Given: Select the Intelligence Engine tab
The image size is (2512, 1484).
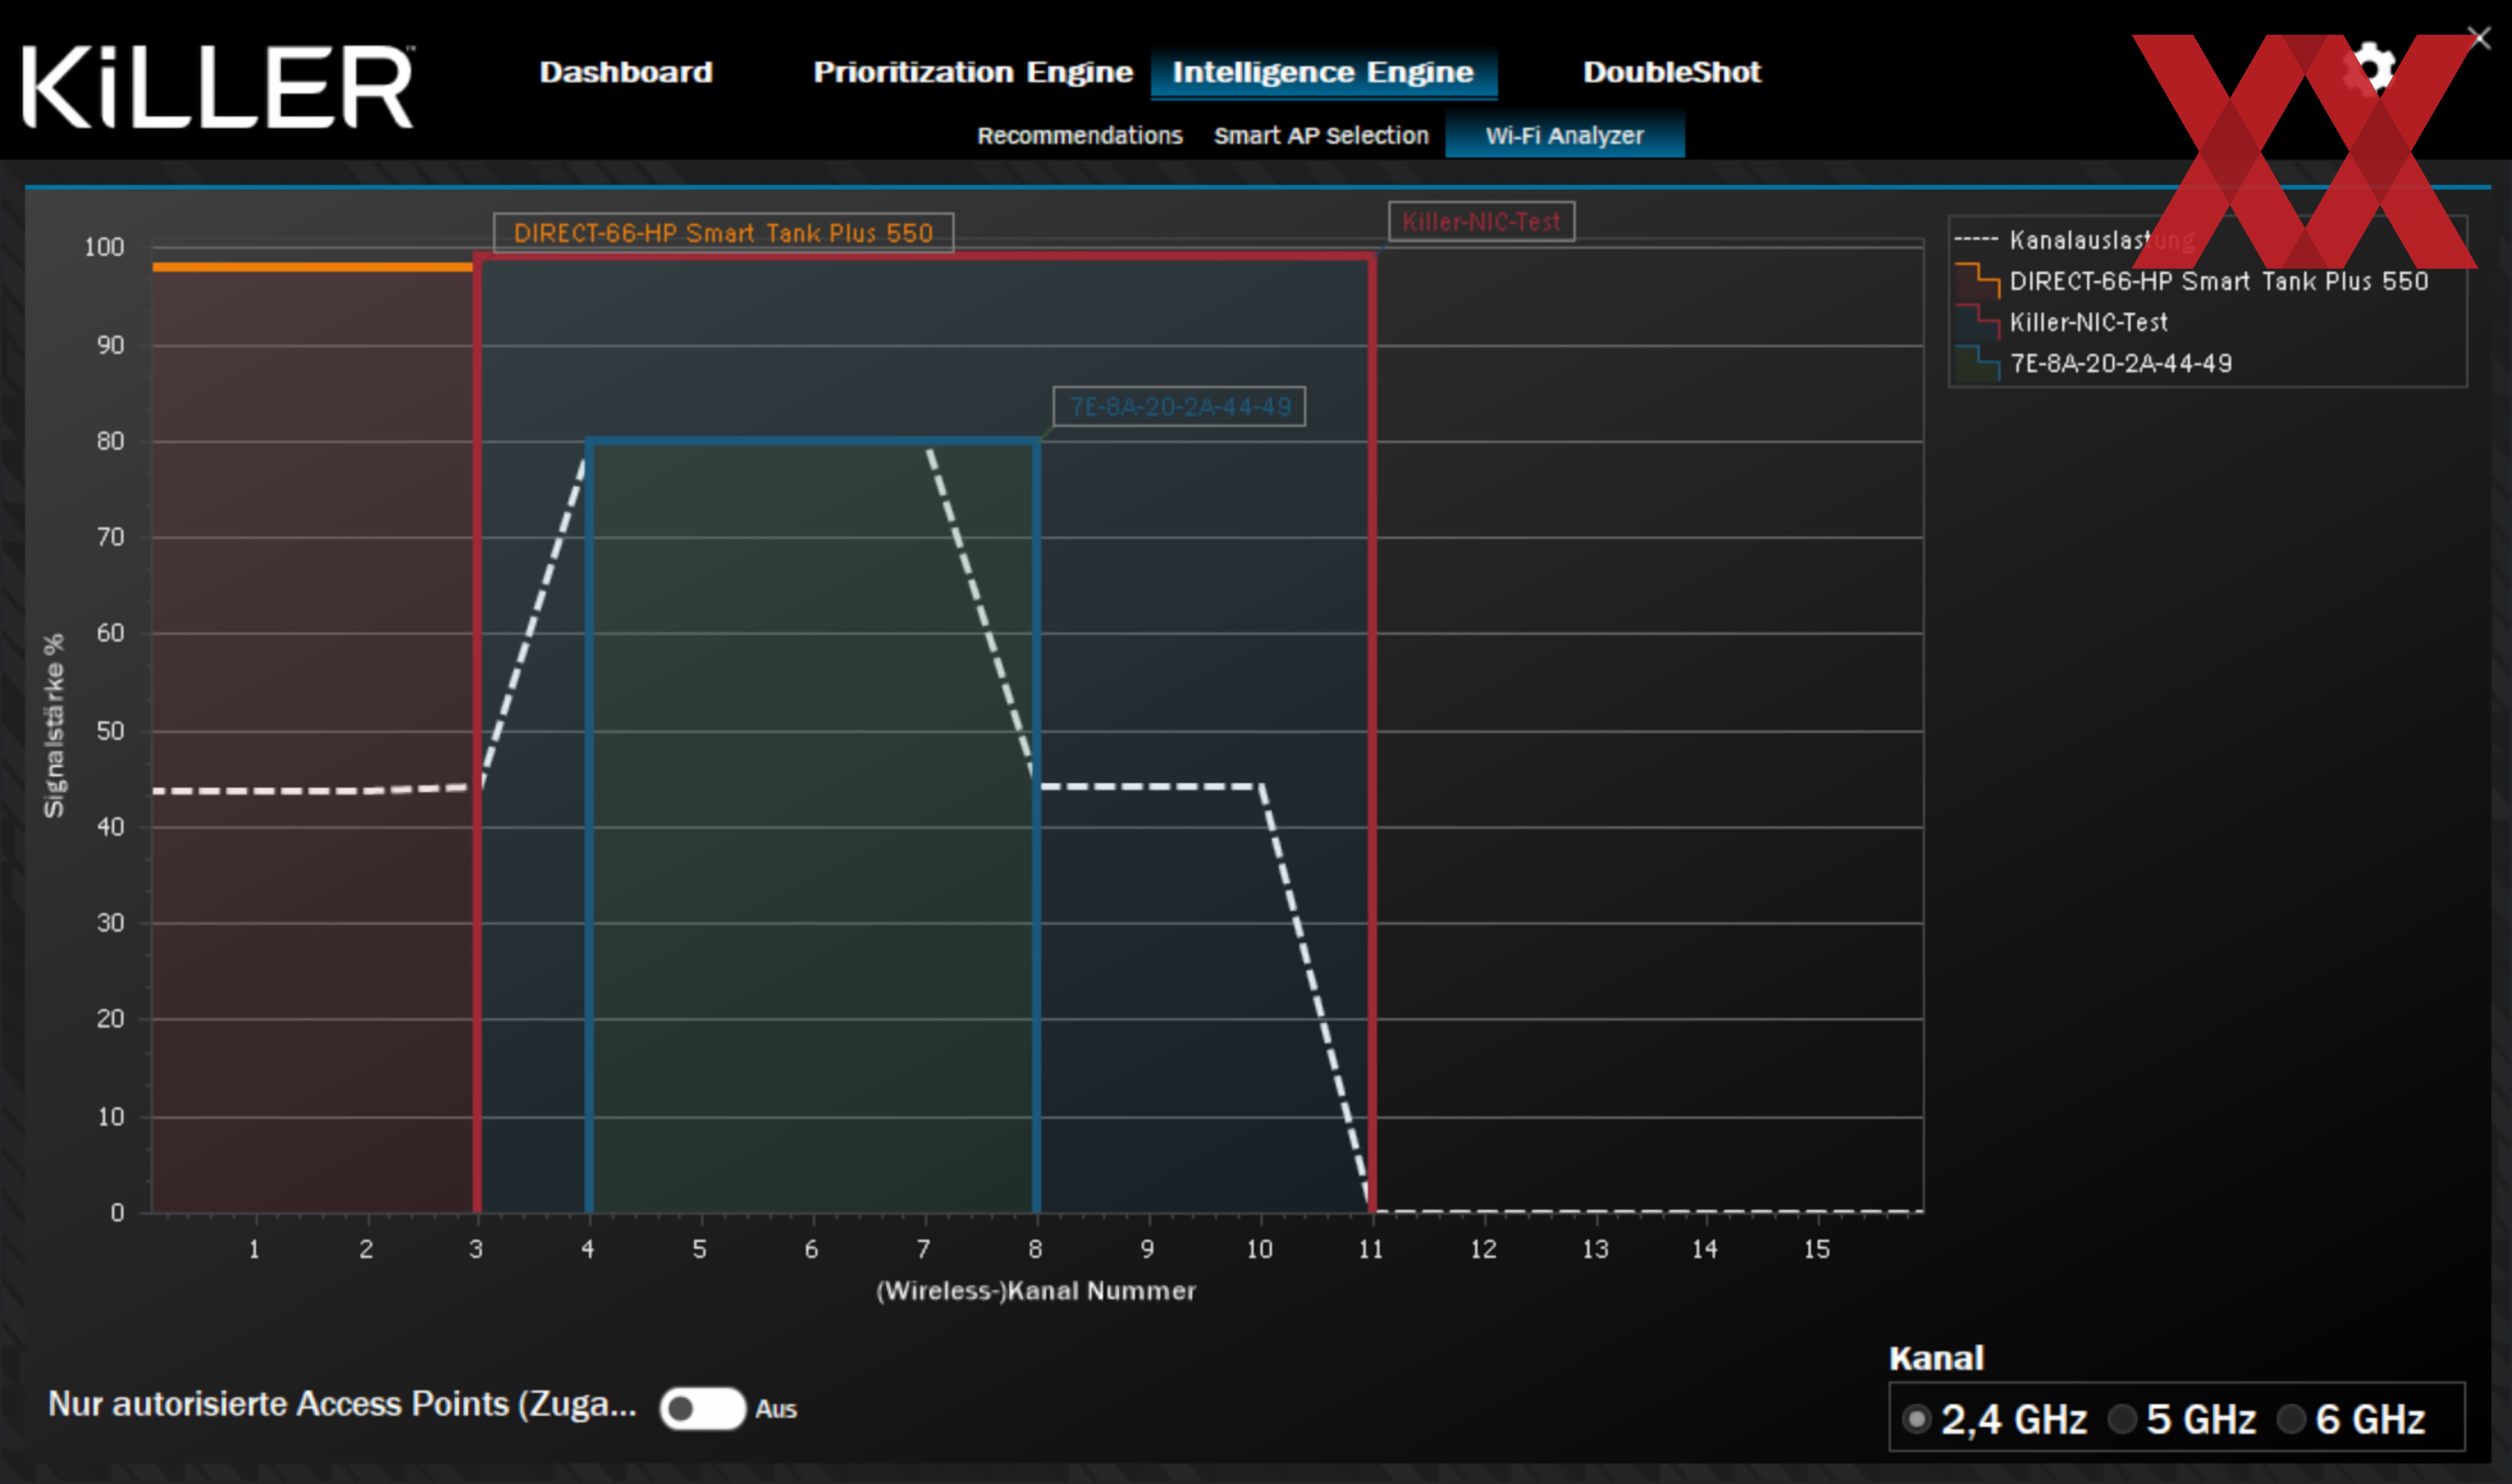Looking at the screenshot, I should (x=1323, y=72).
